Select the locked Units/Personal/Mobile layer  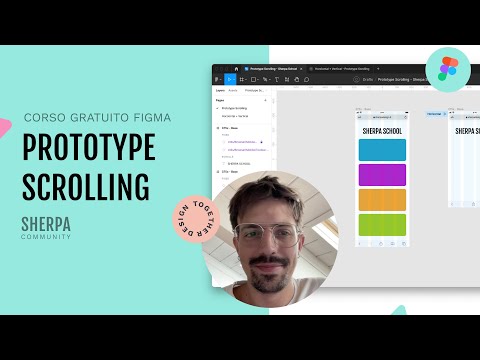click(x=242, y=142)
